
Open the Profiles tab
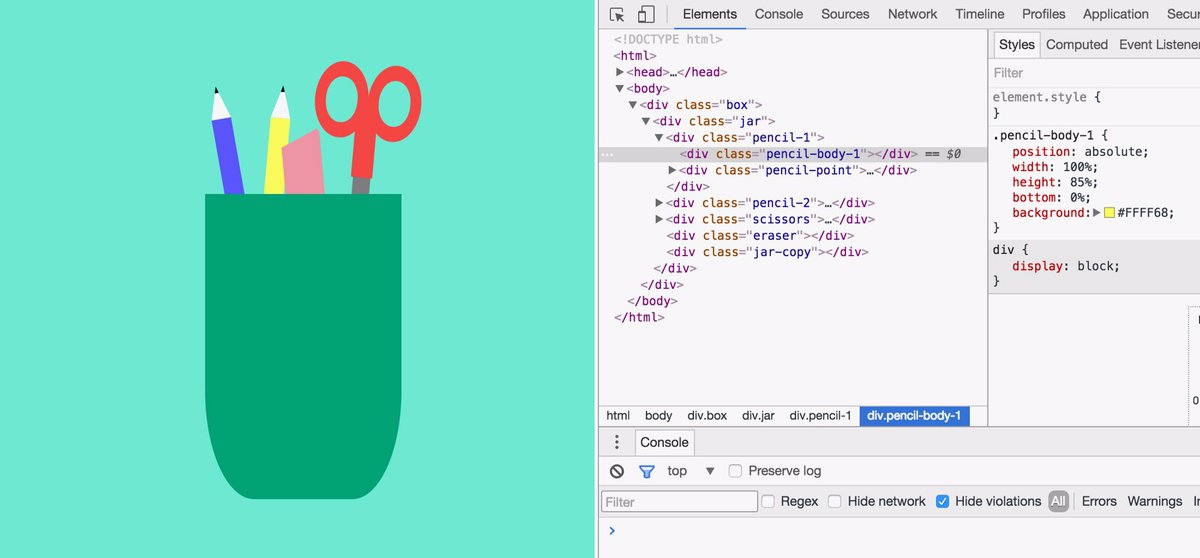tap(1044, 14)
